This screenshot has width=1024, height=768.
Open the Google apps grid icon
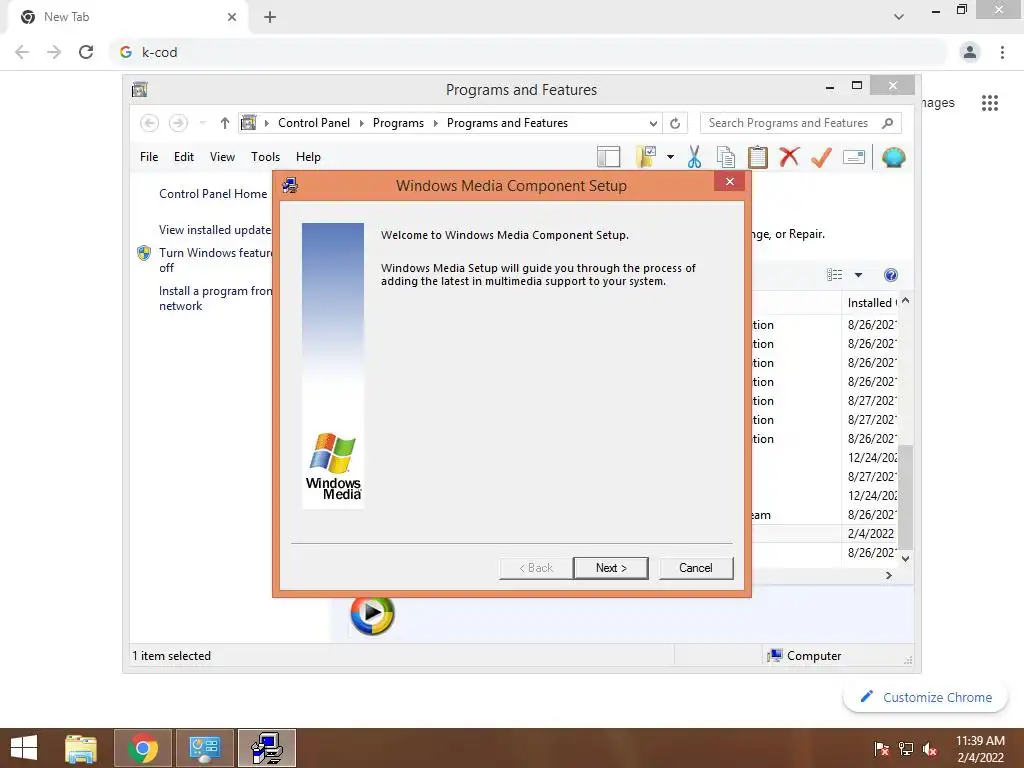pos(990,103)
